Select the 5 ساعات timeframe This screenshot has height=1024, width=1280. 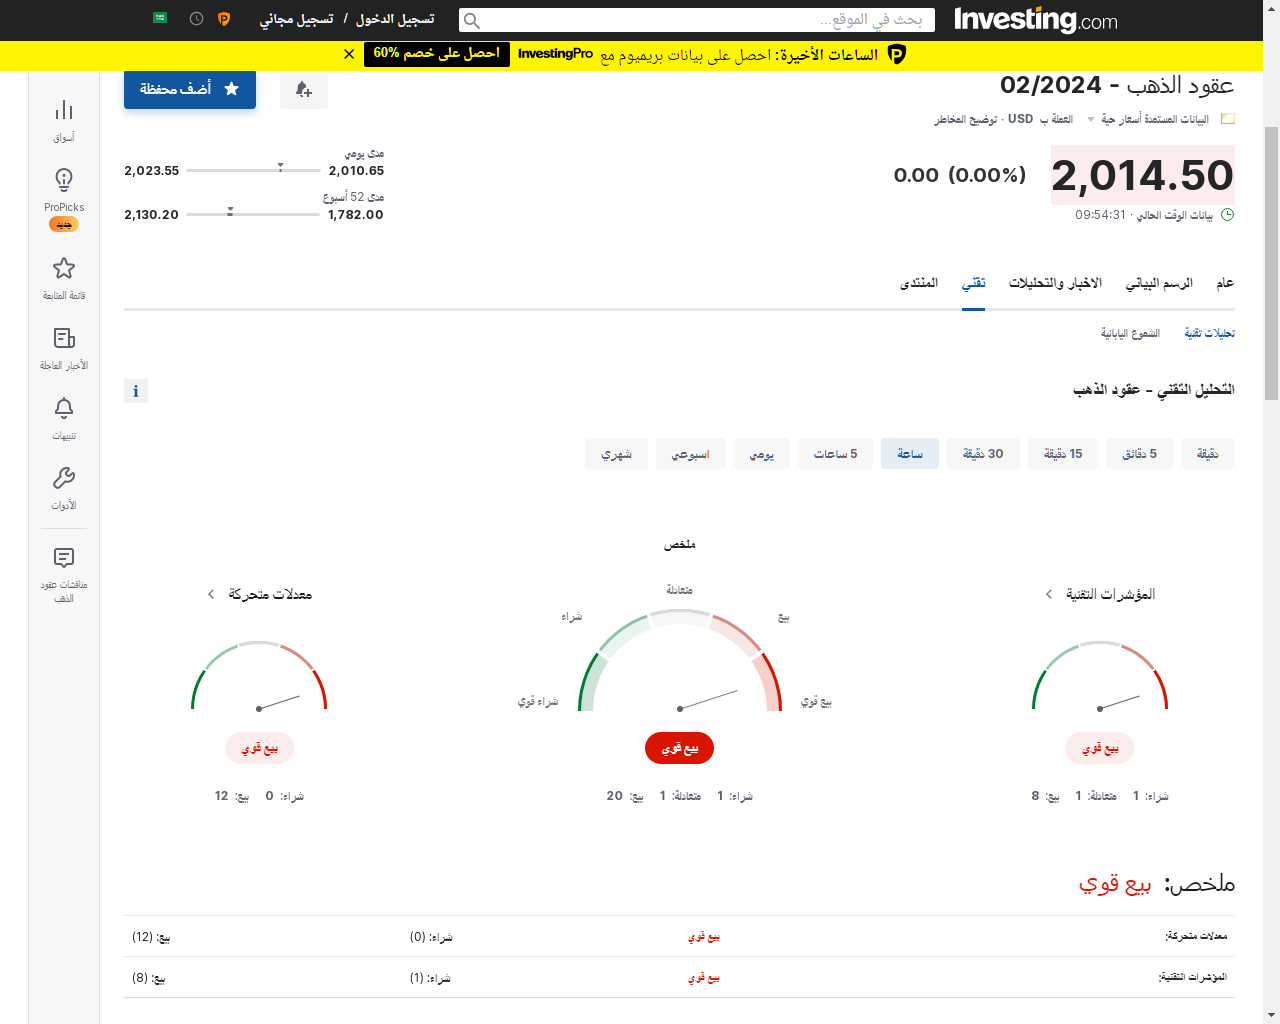pyautogui.click(x=835, y=454)
